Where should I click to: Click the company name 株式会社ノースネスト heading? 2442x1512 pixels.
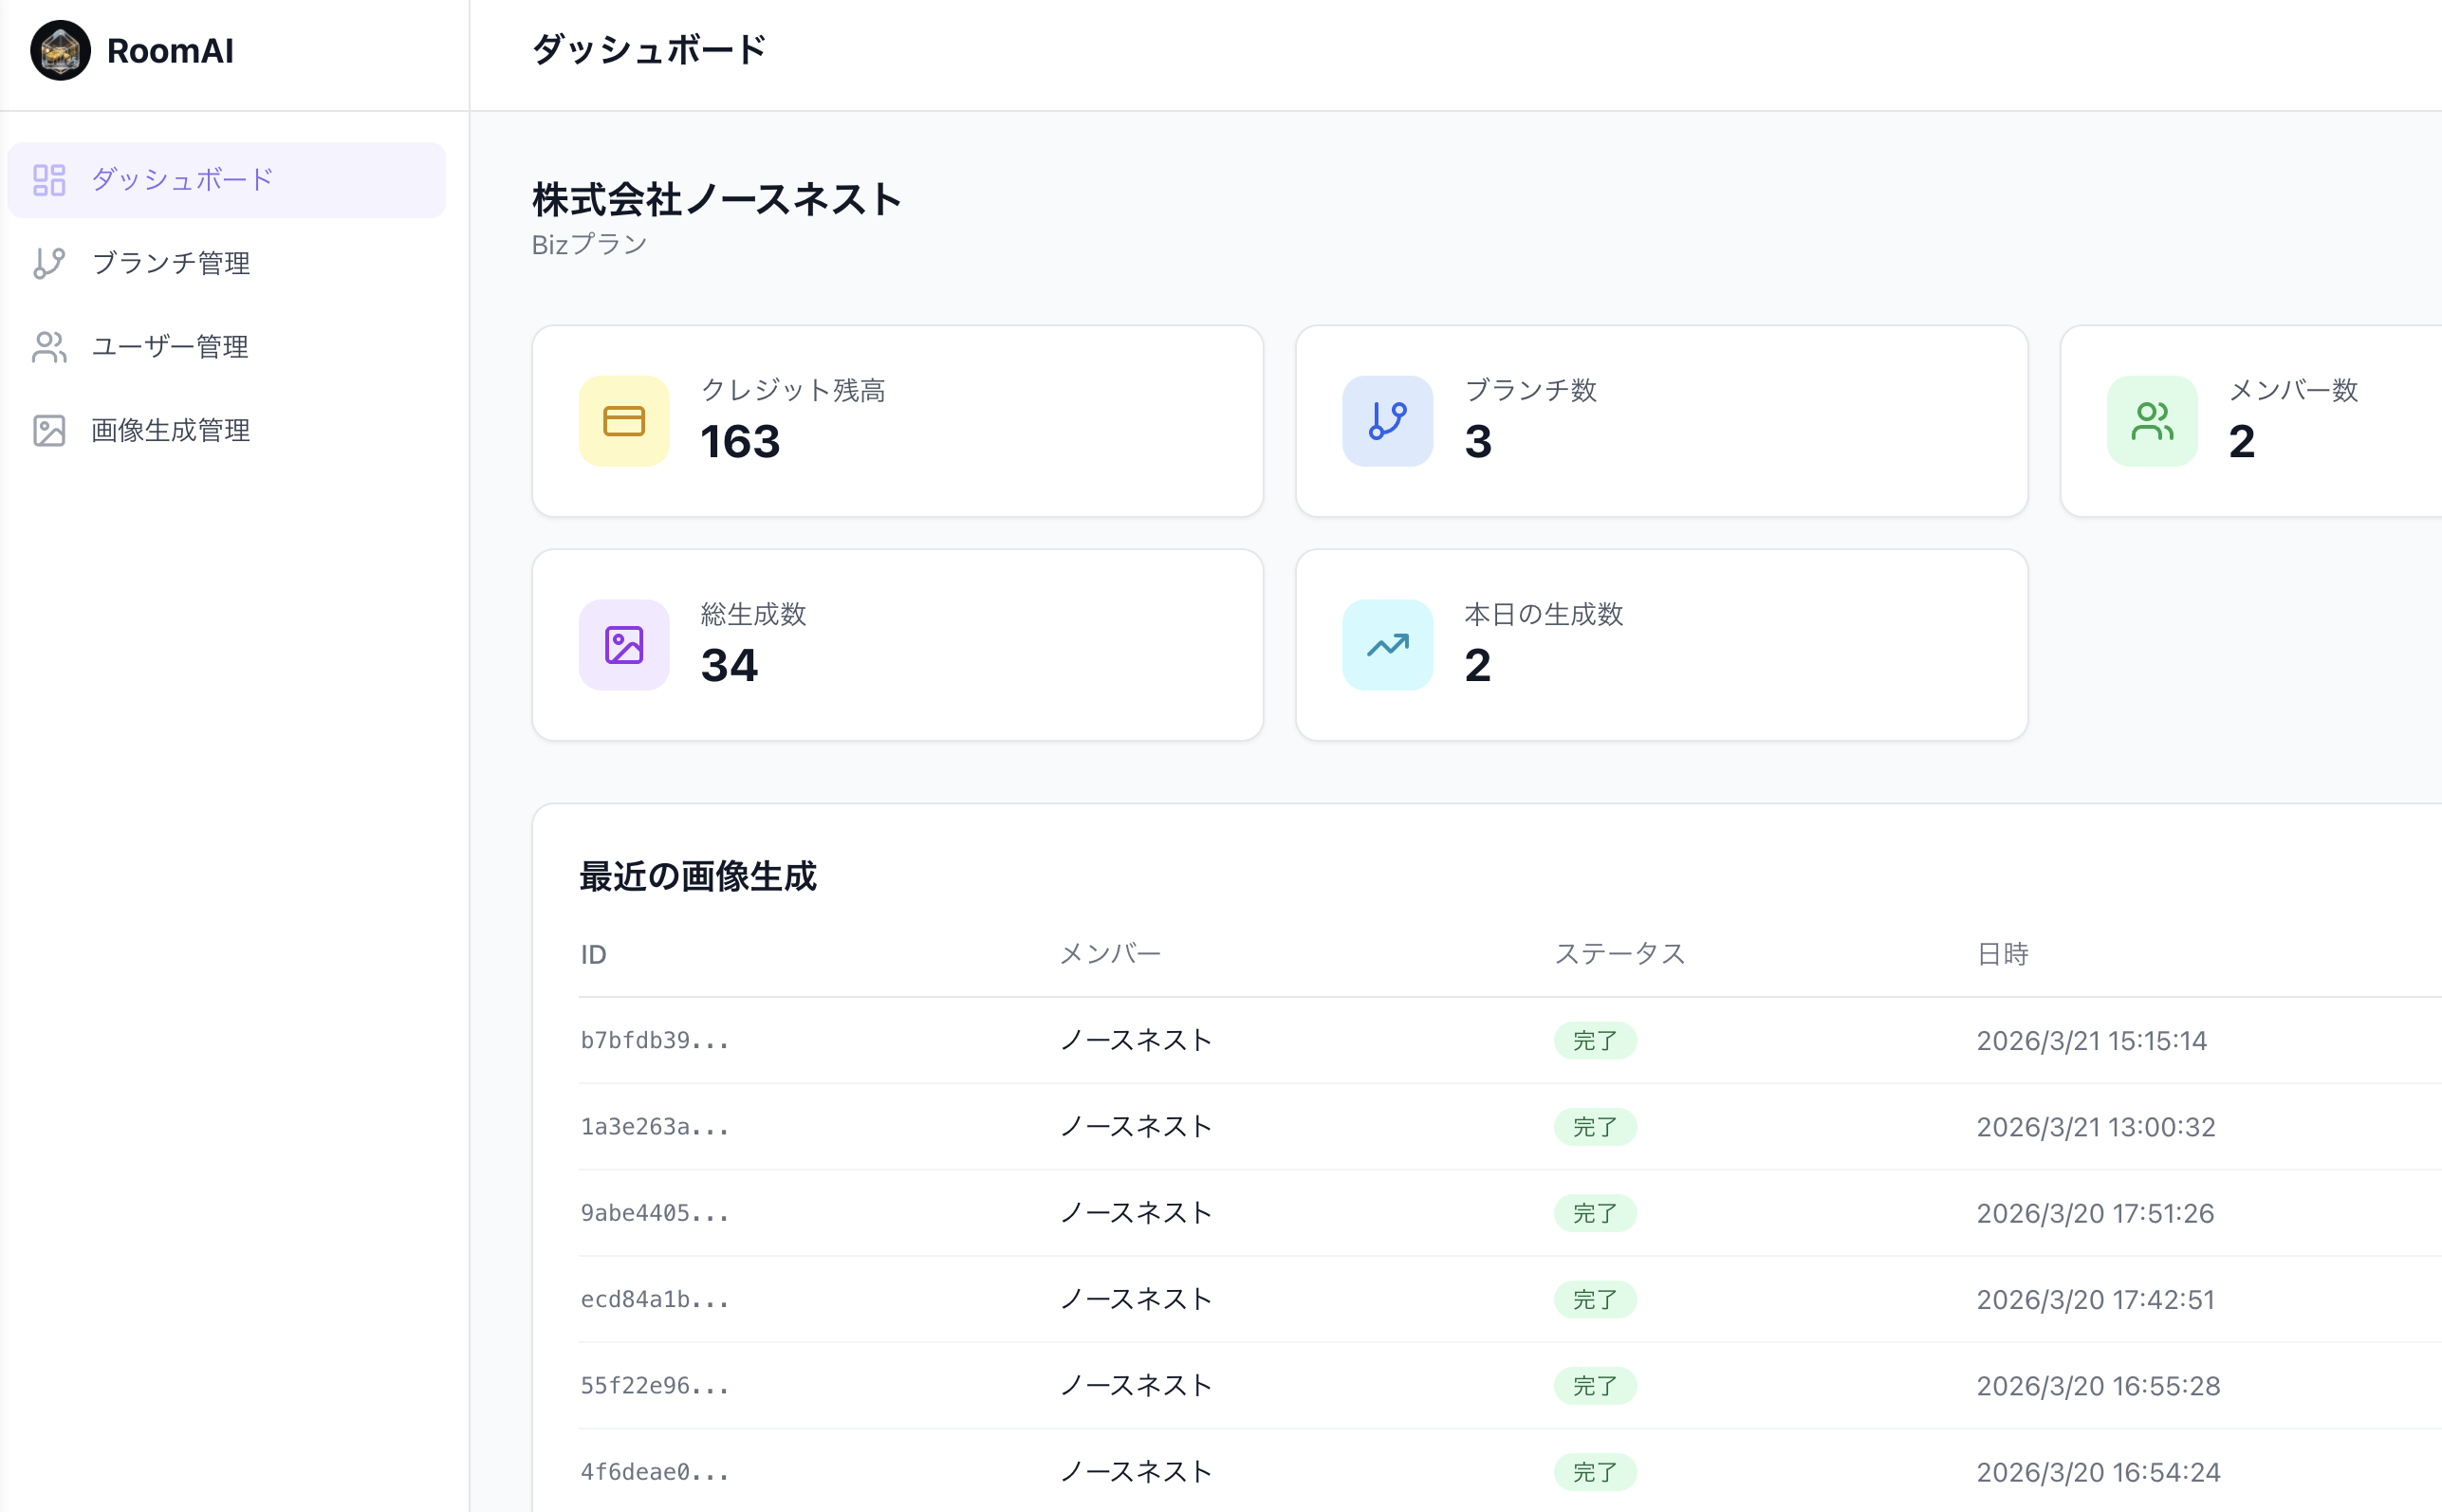click(715, 200)
